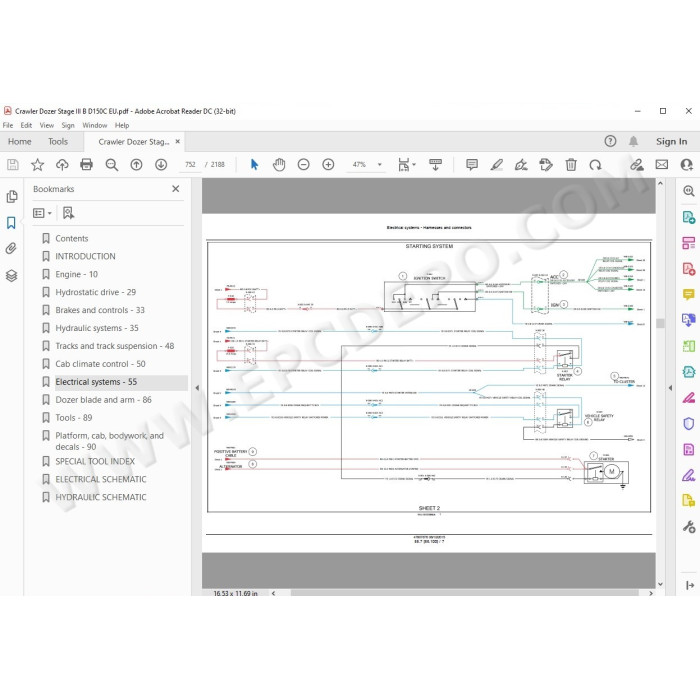Select the arrow selection tool

pyautogui.click(x=254, y=165)
